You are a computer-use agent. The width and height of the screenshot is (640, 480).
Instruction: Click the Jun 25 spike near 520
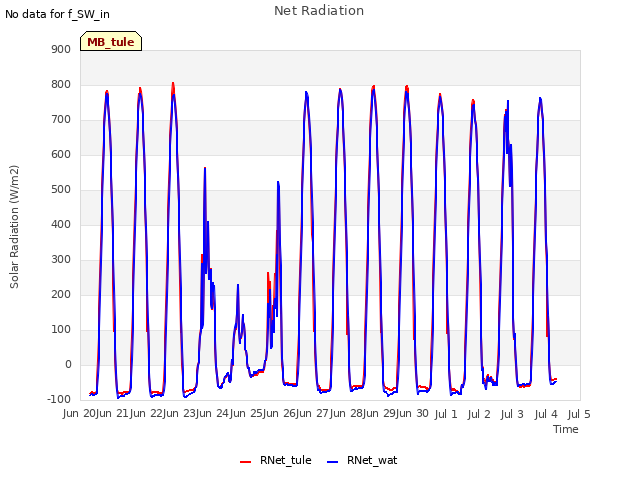point(278,182)
